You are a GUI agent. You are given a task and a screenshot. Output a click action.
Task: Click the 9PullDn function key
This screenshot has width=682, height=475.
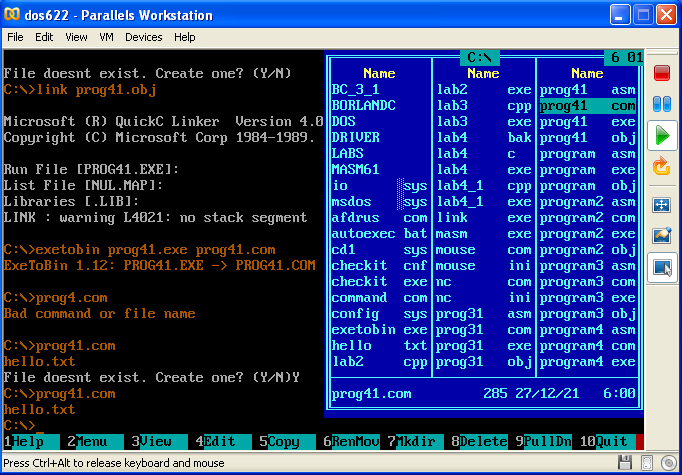point(543,442)
